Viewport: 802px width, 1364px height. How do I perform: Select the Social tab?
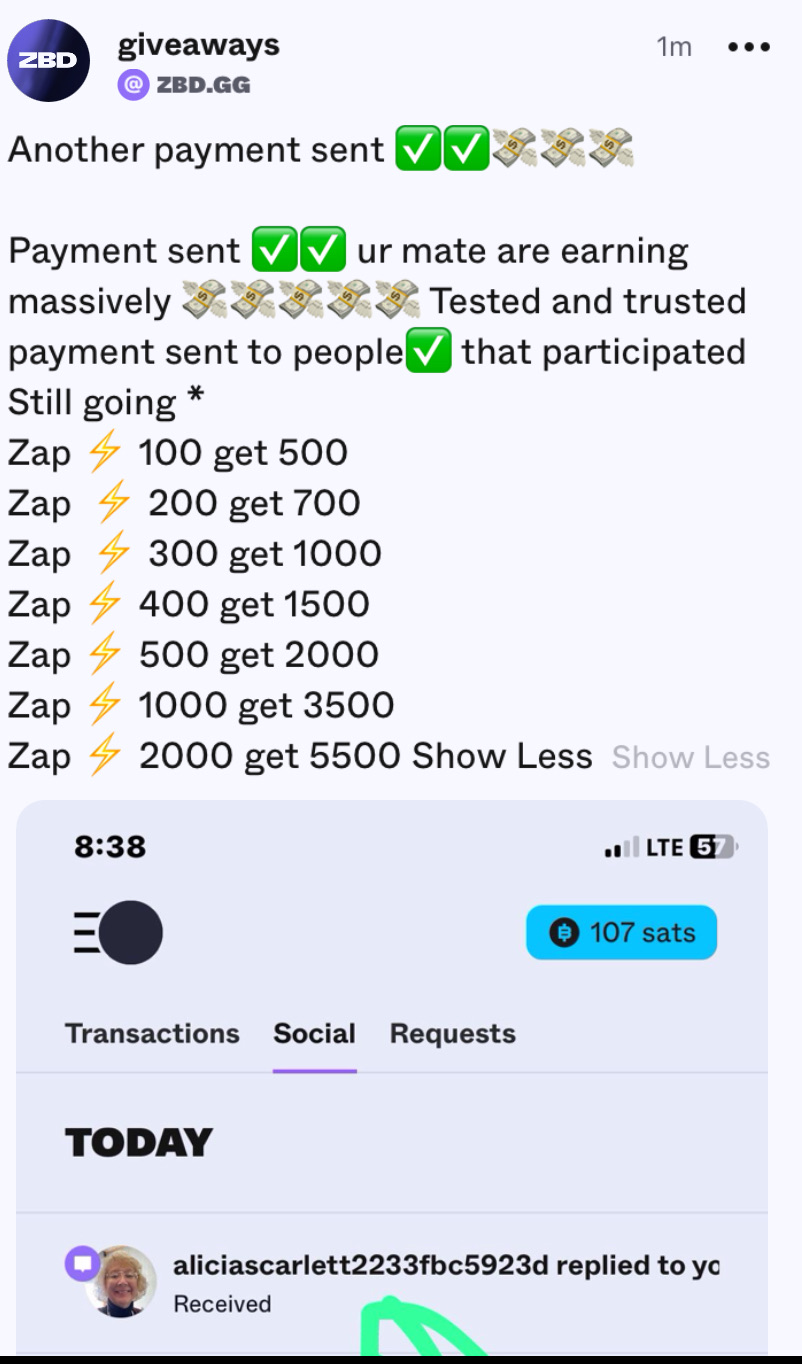[314, 1033]
